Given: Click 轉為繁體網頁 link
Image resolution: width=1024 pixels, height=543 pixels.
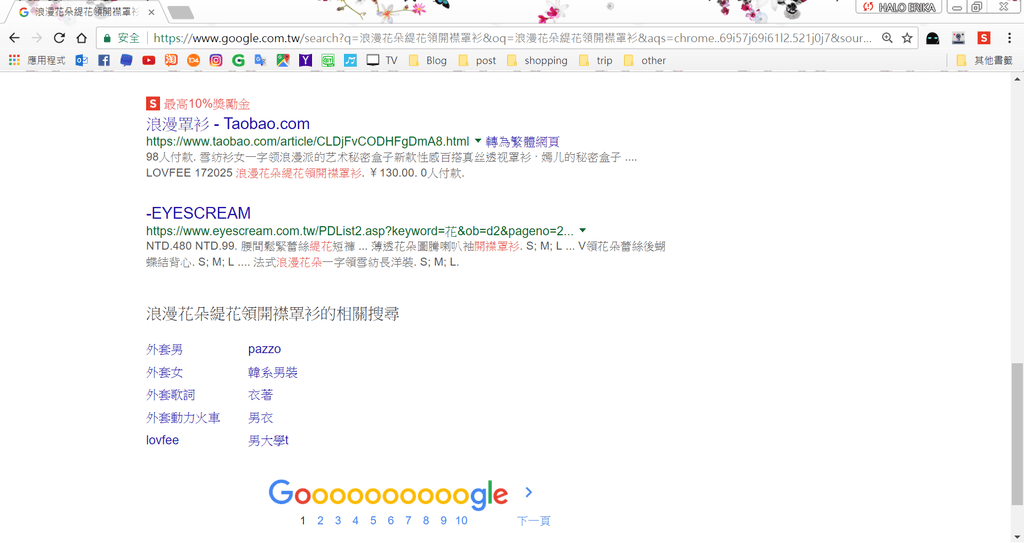Looking at the screenshot, I should coord(522,141).
